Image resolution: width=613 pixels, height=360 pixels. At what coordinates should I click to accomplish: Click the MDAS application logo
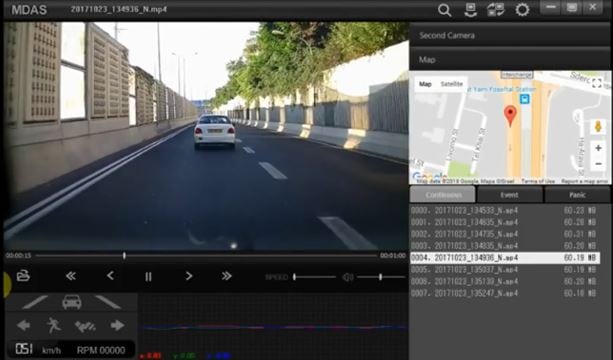point(29,10)
